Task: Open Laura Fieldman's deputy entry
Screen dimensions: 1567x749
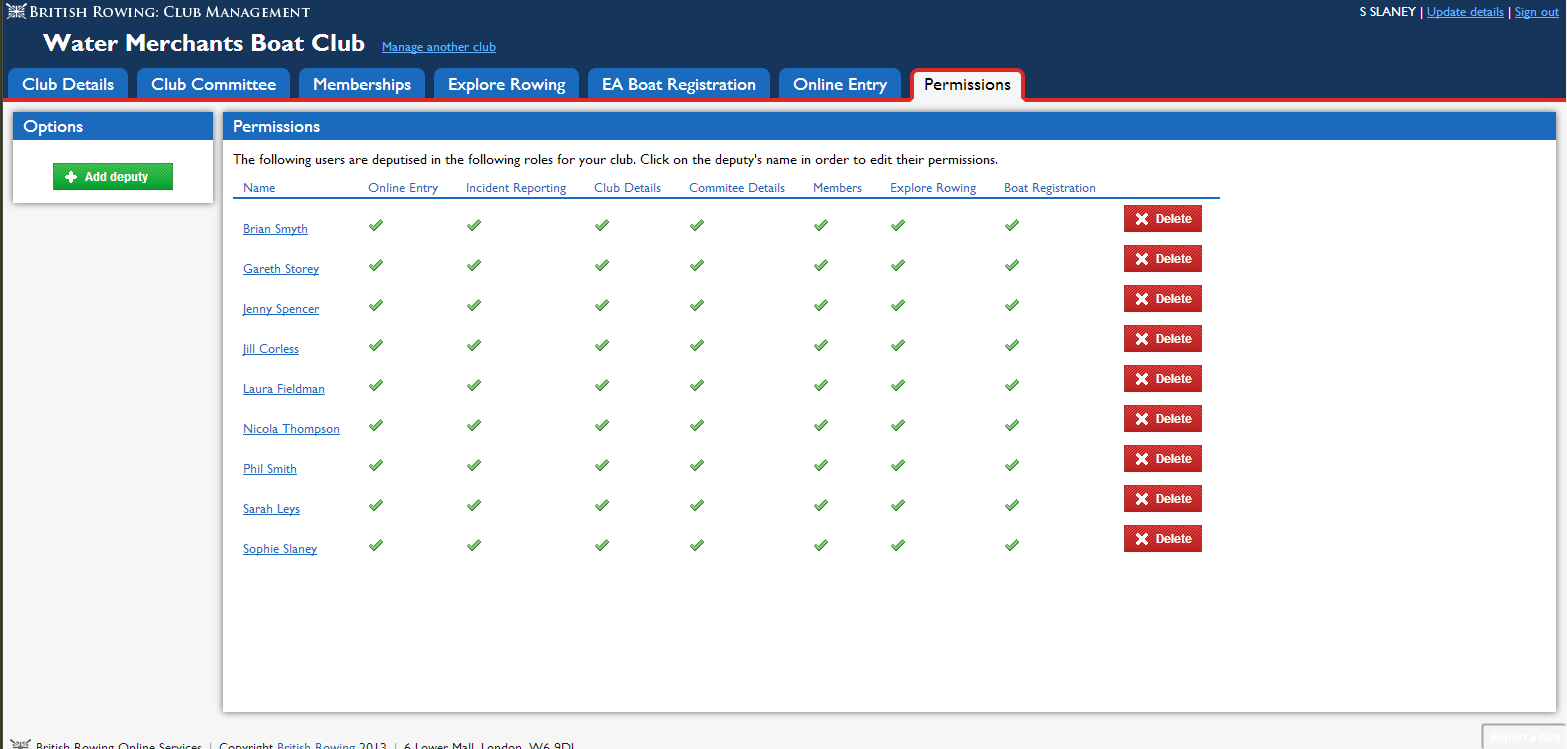Action: pyautogui.click(x=284, y=389)
